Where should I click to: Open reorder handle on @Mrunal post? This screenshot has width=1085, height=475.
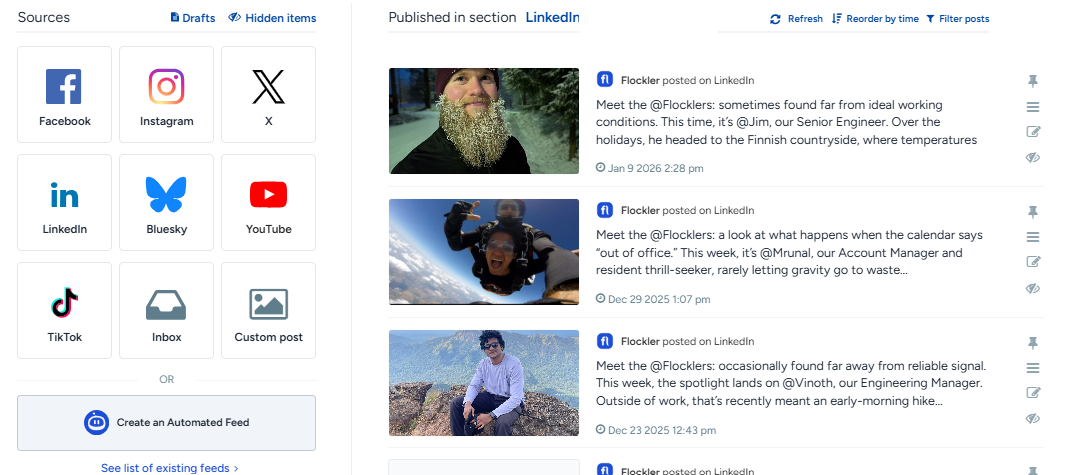(1032, 237)
